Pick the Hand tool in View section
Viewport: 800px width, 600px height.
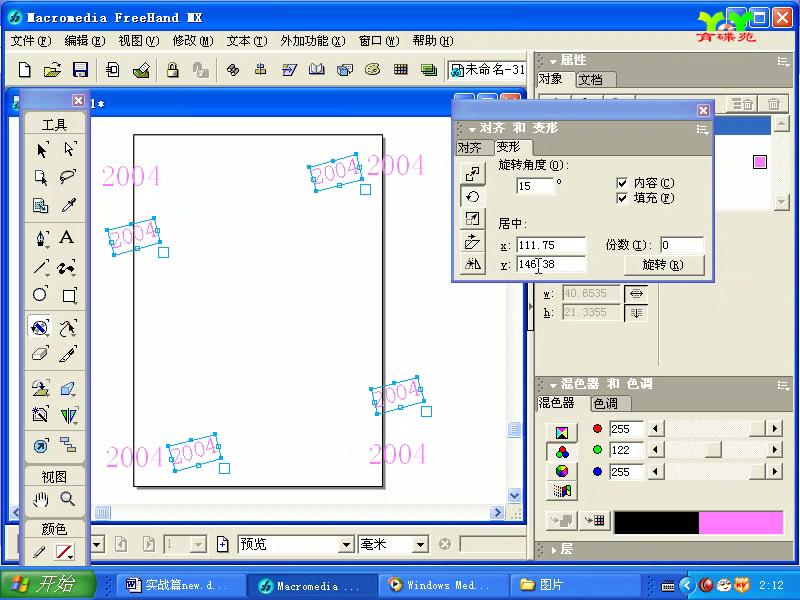(x=40, y=499)
